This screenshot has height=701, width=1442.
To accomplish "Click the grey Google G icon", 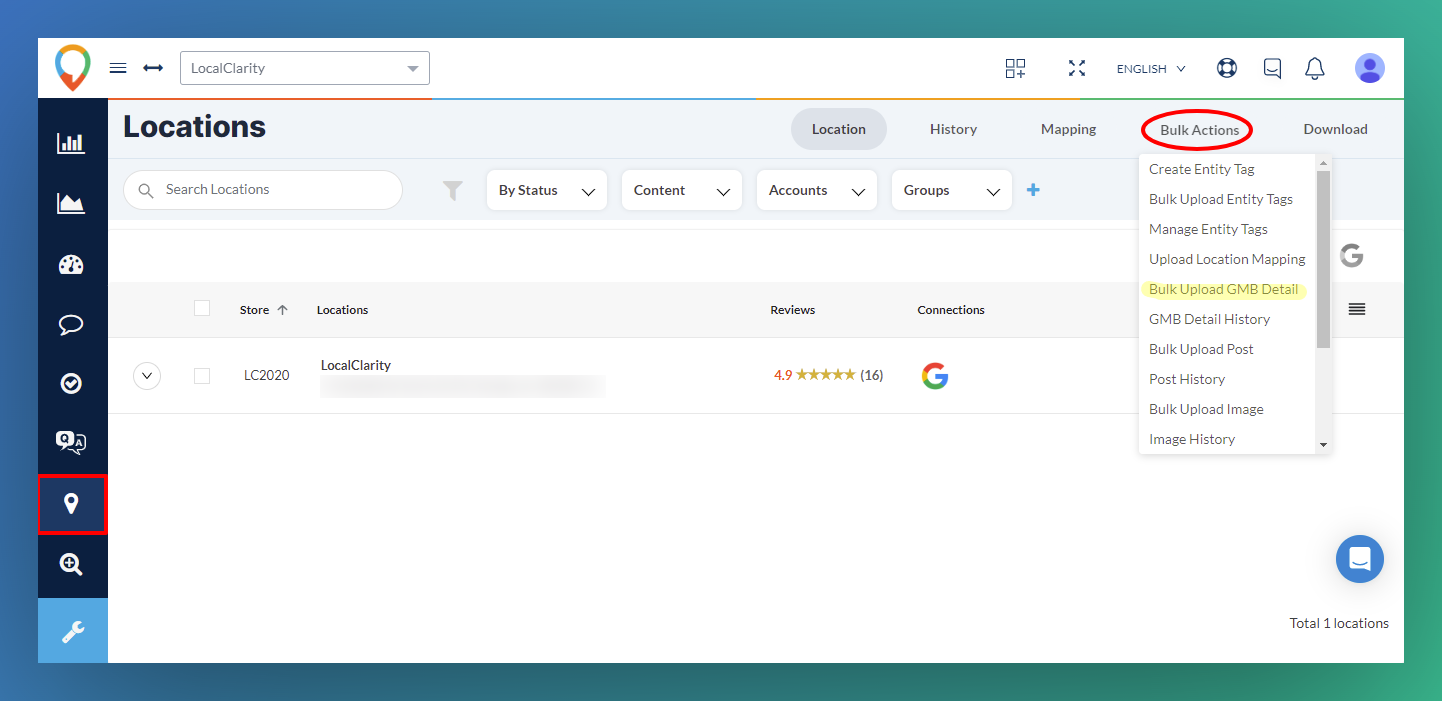I will tap(1352, 255).
